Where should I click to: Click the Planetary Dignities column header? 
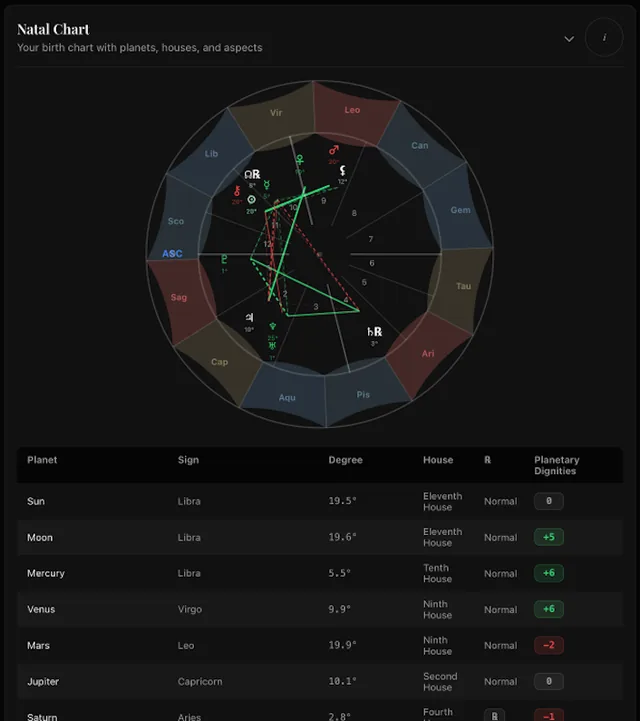[x=556, y=465]
